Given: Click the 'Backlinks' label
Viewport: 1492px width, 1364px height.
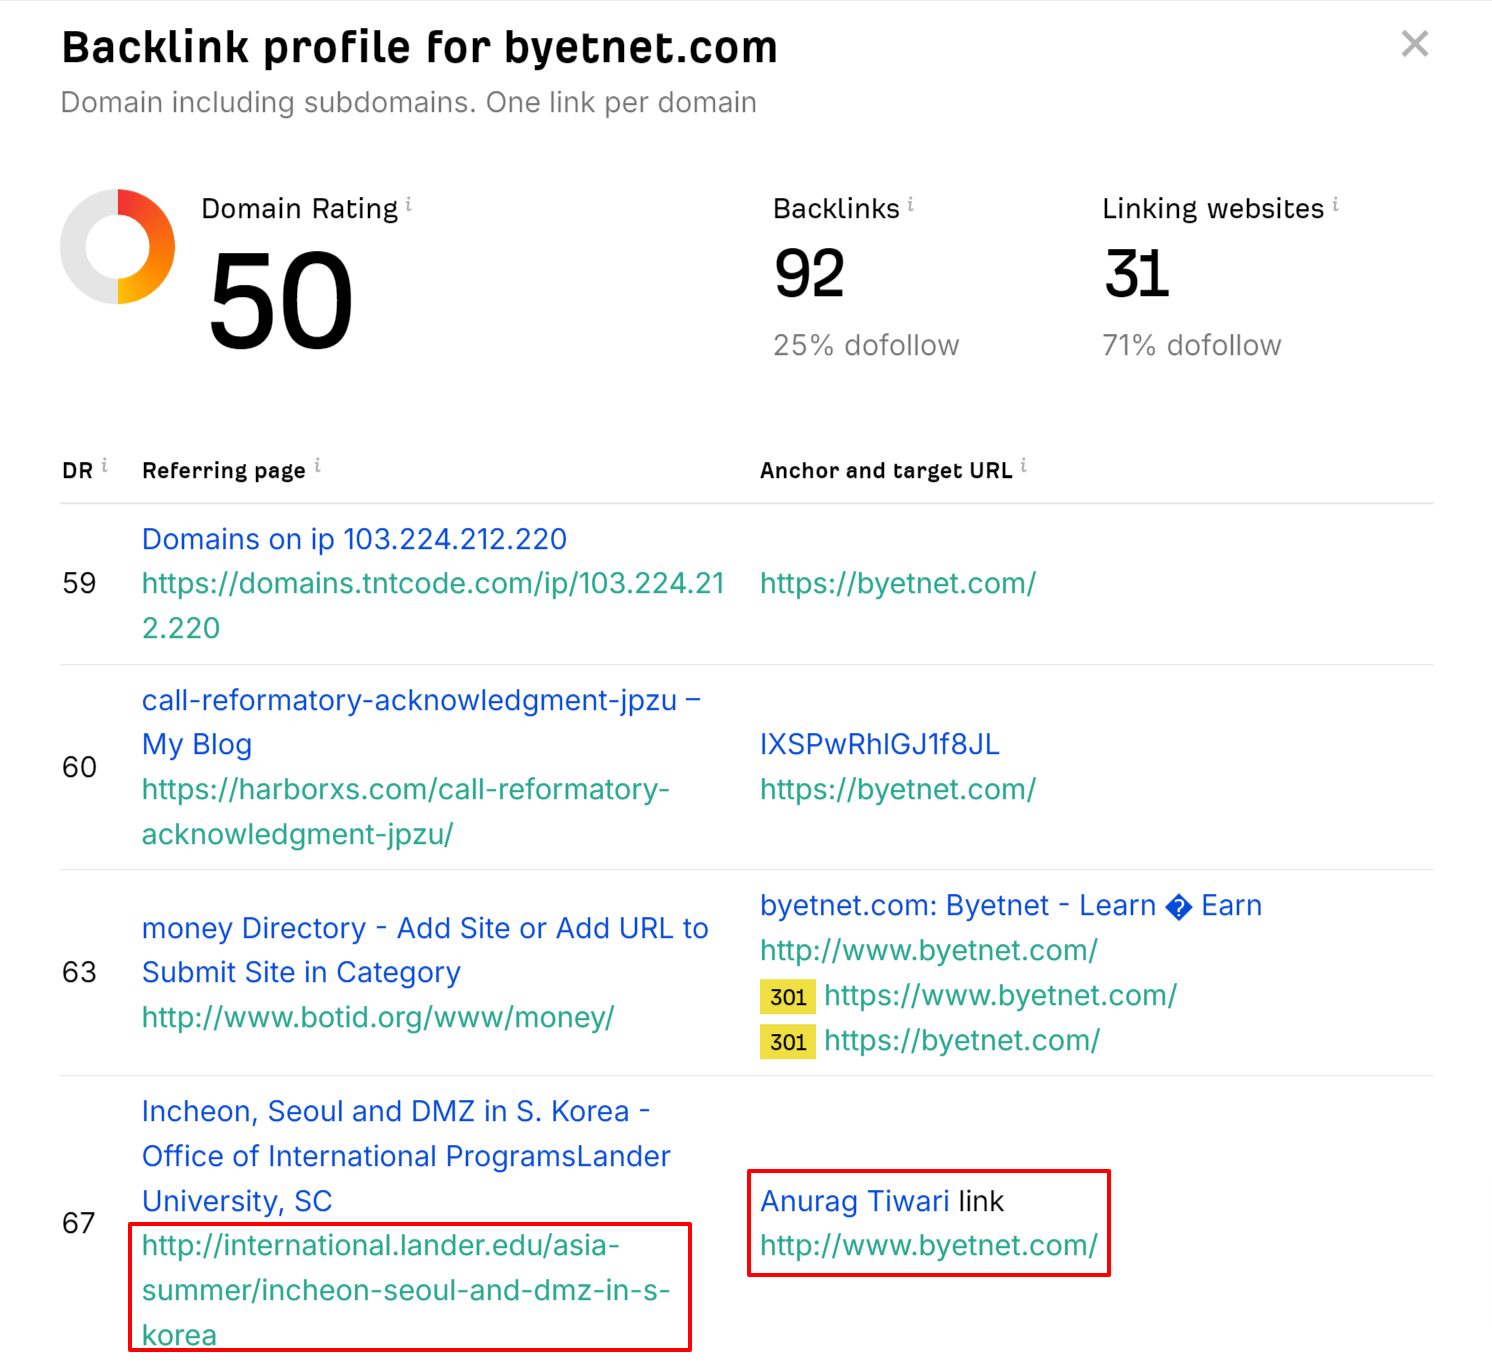Looking at the screenshot, I should [x=837, y=208].
